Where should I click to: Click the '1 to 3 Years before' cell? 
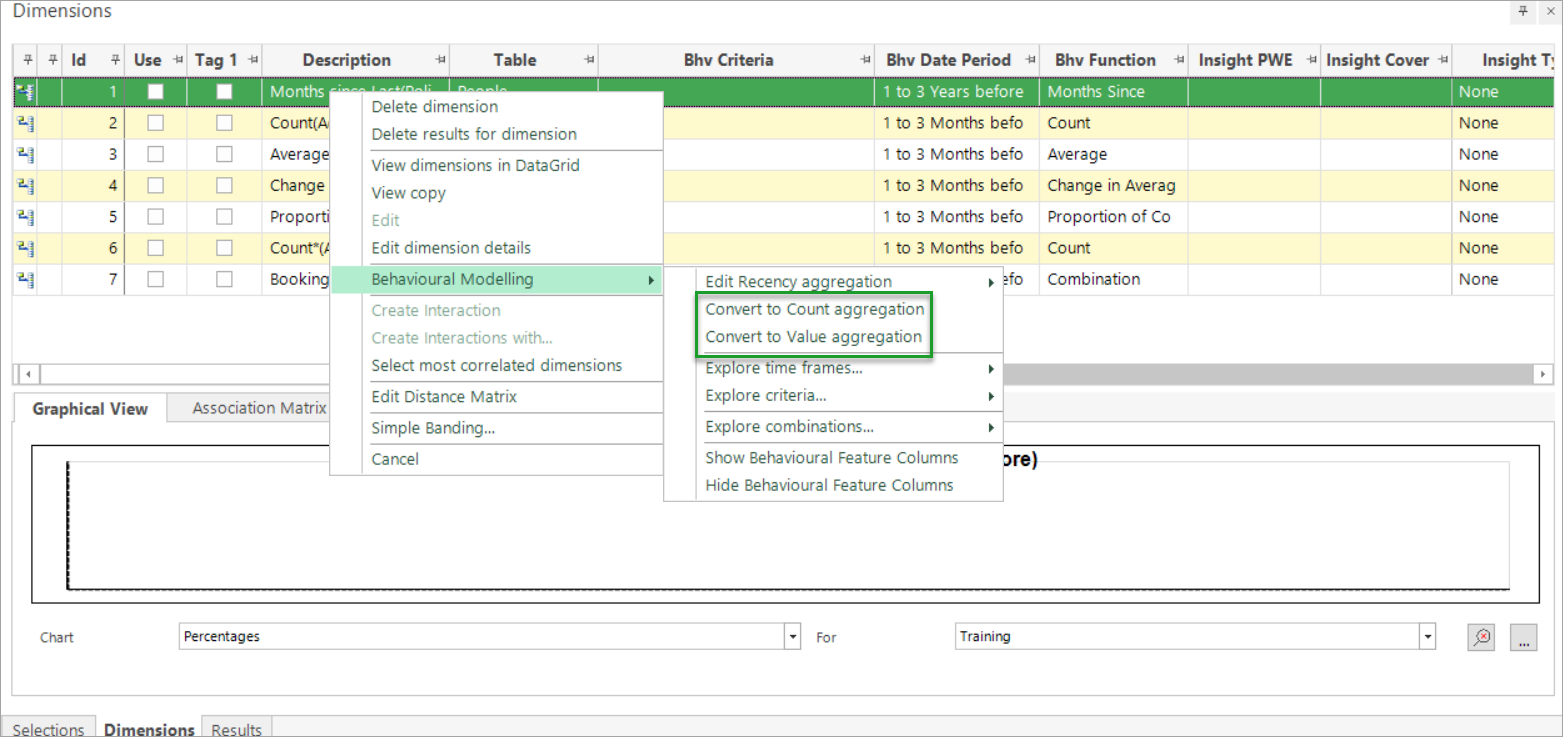tap(957, 92)
